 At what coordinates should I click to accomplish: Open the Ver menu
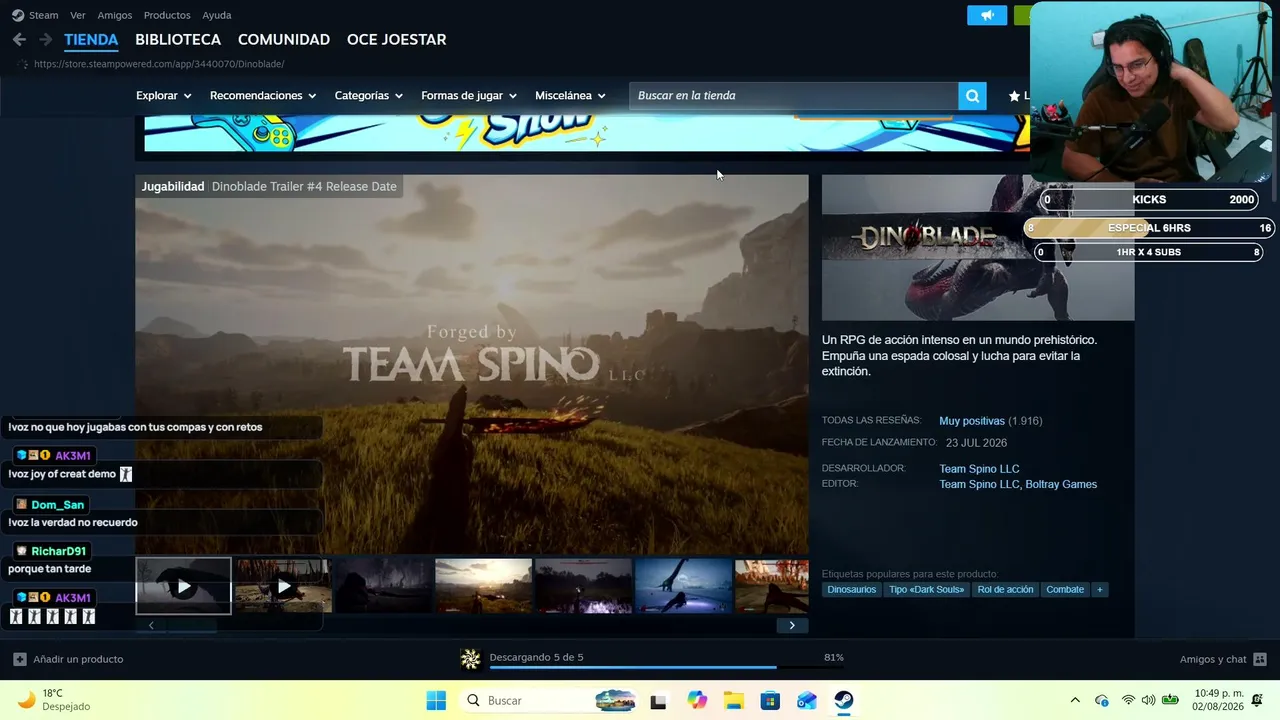[x=78, y=15]
